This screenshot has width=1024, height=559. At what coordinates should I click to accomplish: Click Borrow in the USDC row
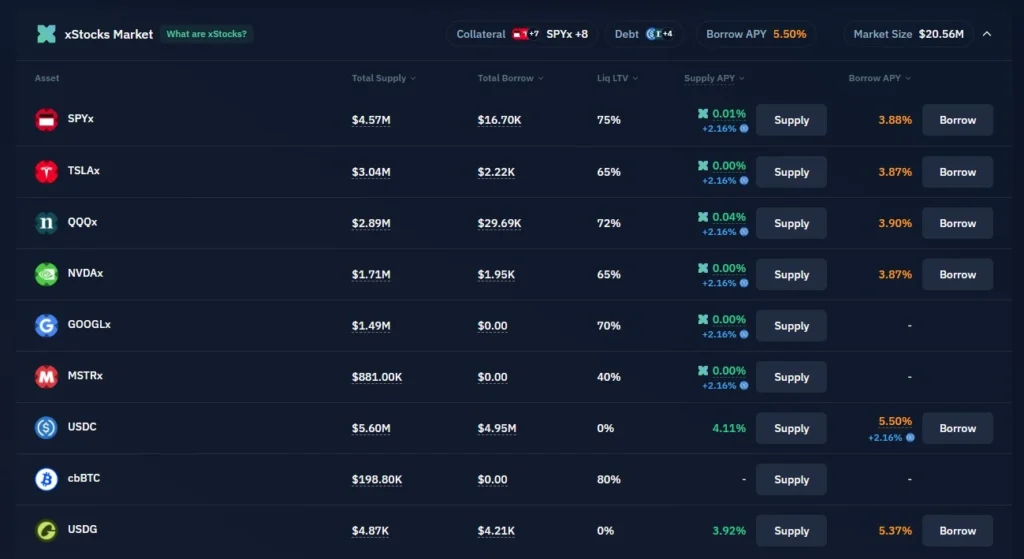pyautogui.click(x=957, y=428)
